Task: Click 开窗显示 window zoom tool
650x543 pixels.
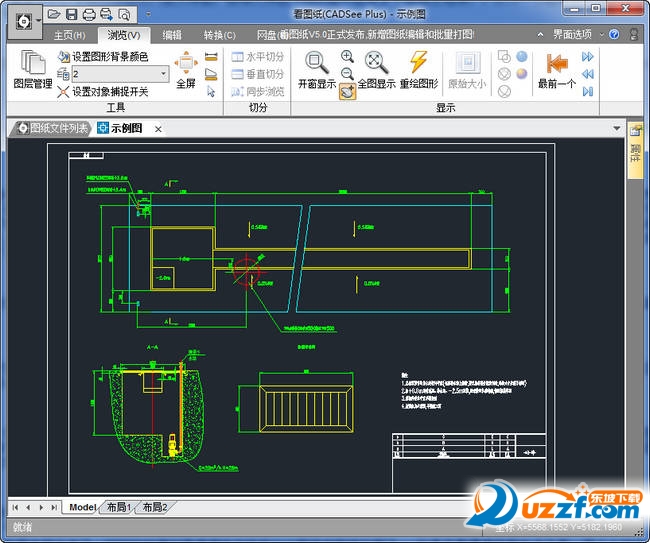Action: point(317,70)
